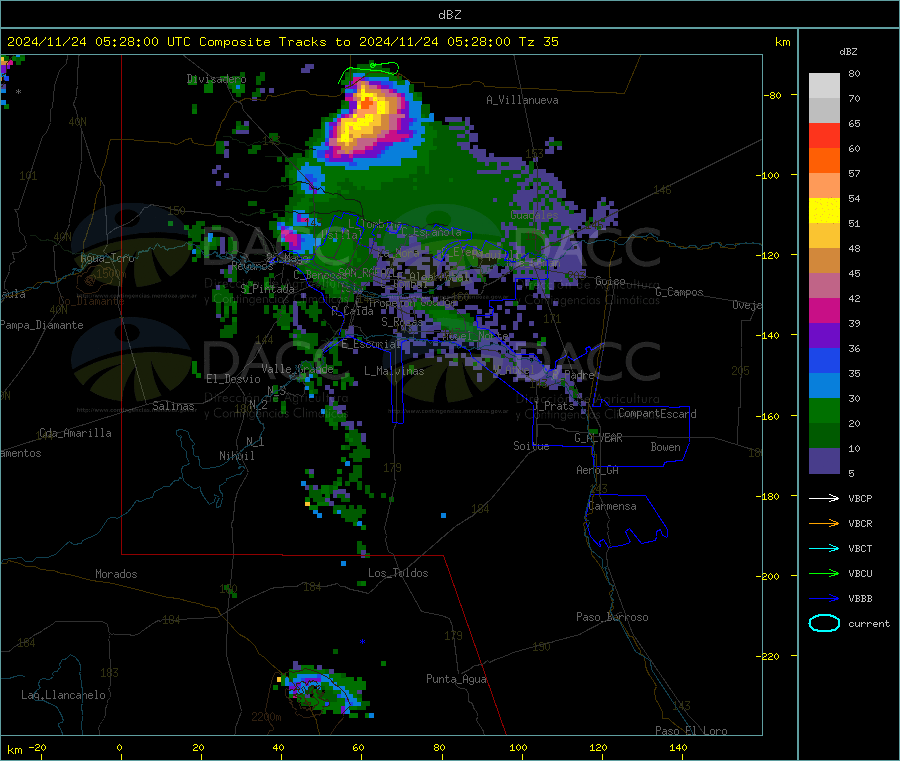Click the Los_Toldos map label
900x761 pixels.
(x=398, y=573)
